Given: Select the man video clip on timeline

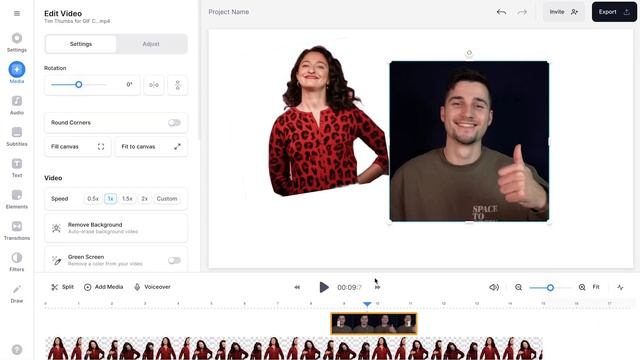Looking at the screenshot, I should (374, 324).
